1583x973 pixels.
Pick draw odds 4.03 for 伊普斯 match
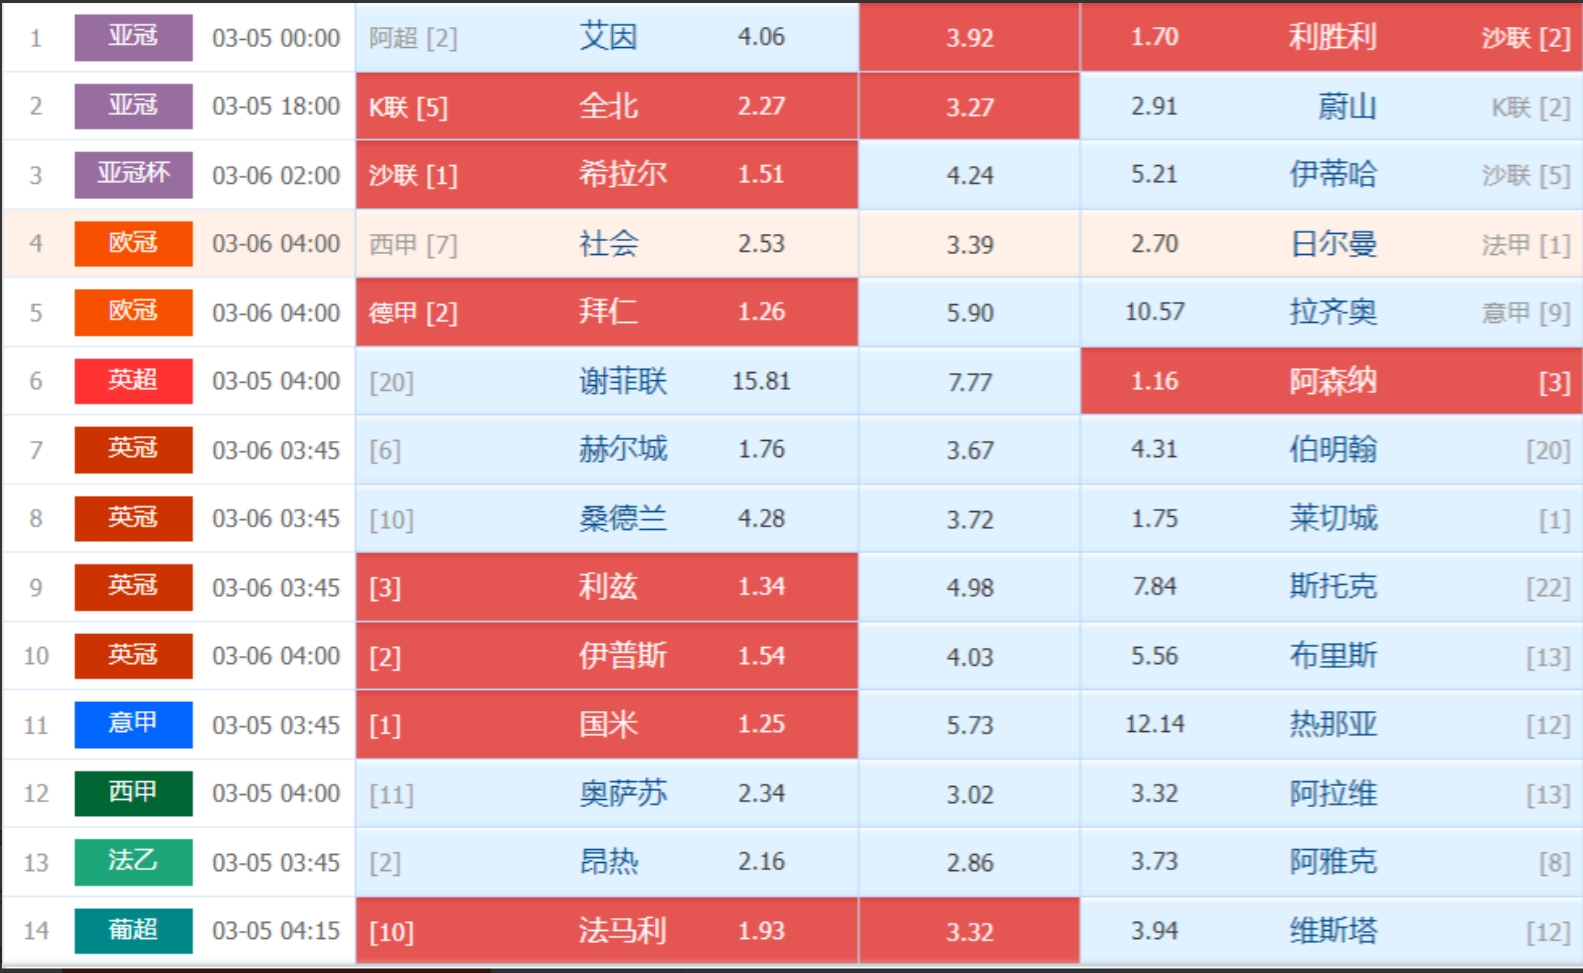click(969, 657)
